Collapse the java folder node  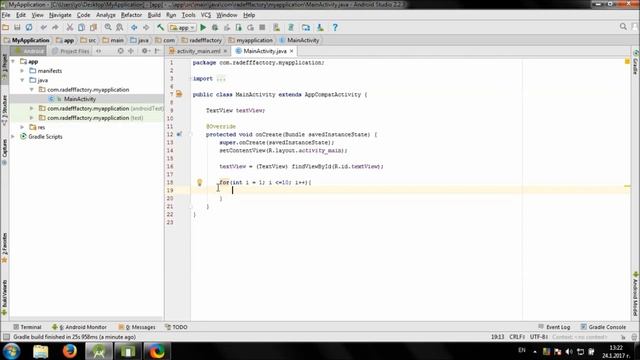tap(22, 80)
